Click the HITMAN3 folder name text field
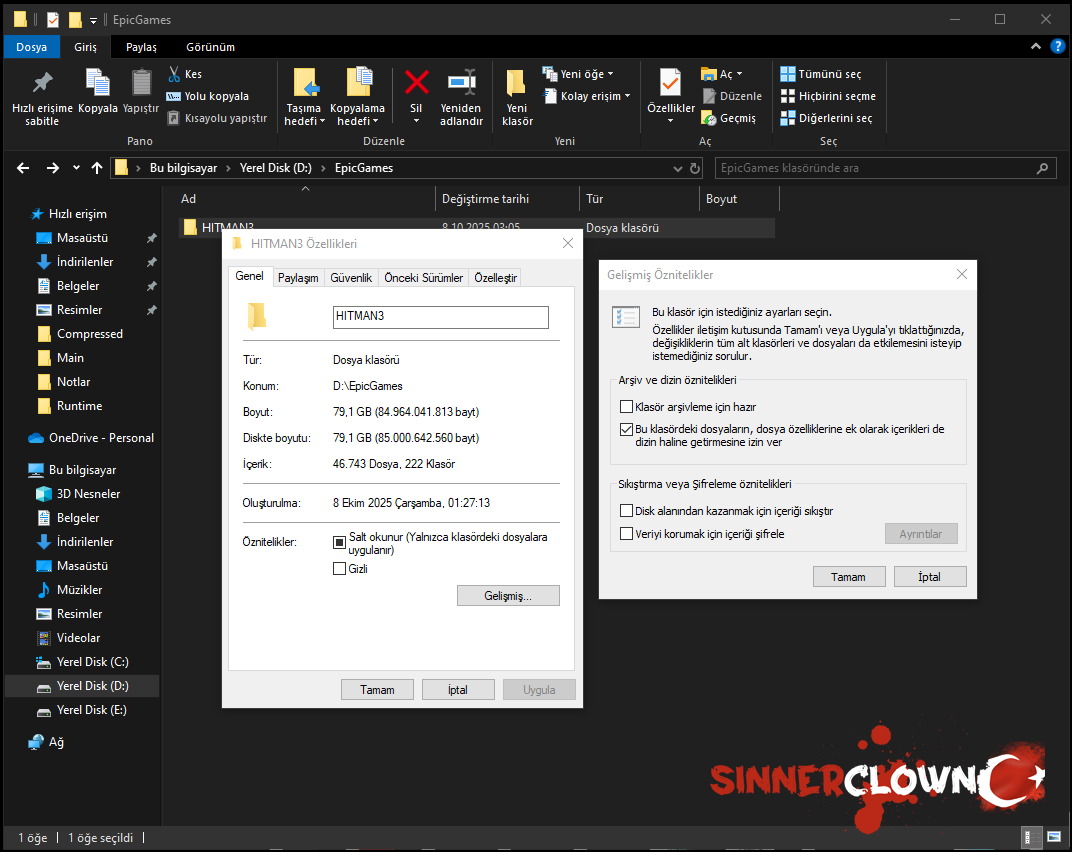 tap(440, 317)
